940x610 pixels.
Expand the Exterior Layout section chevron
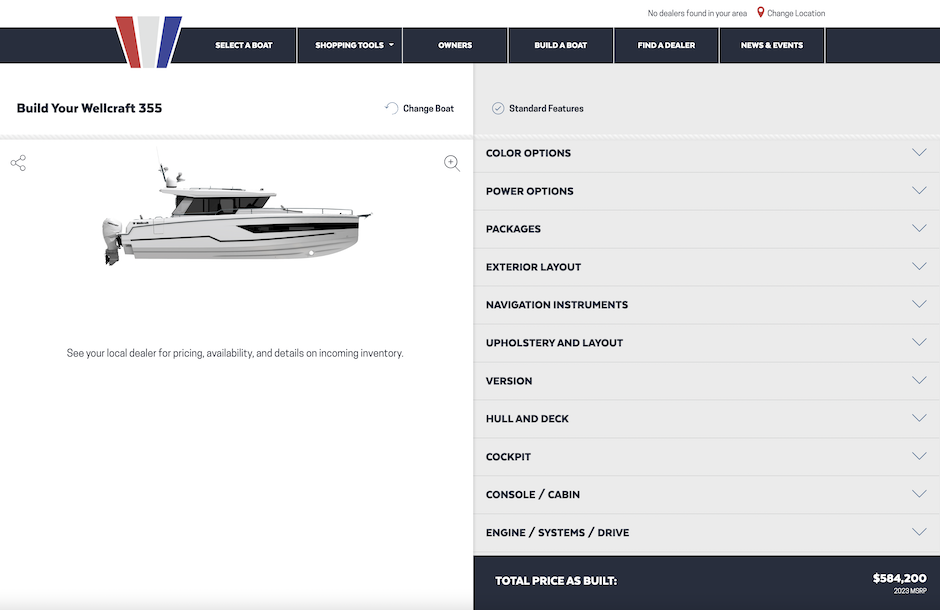(919, 267)
